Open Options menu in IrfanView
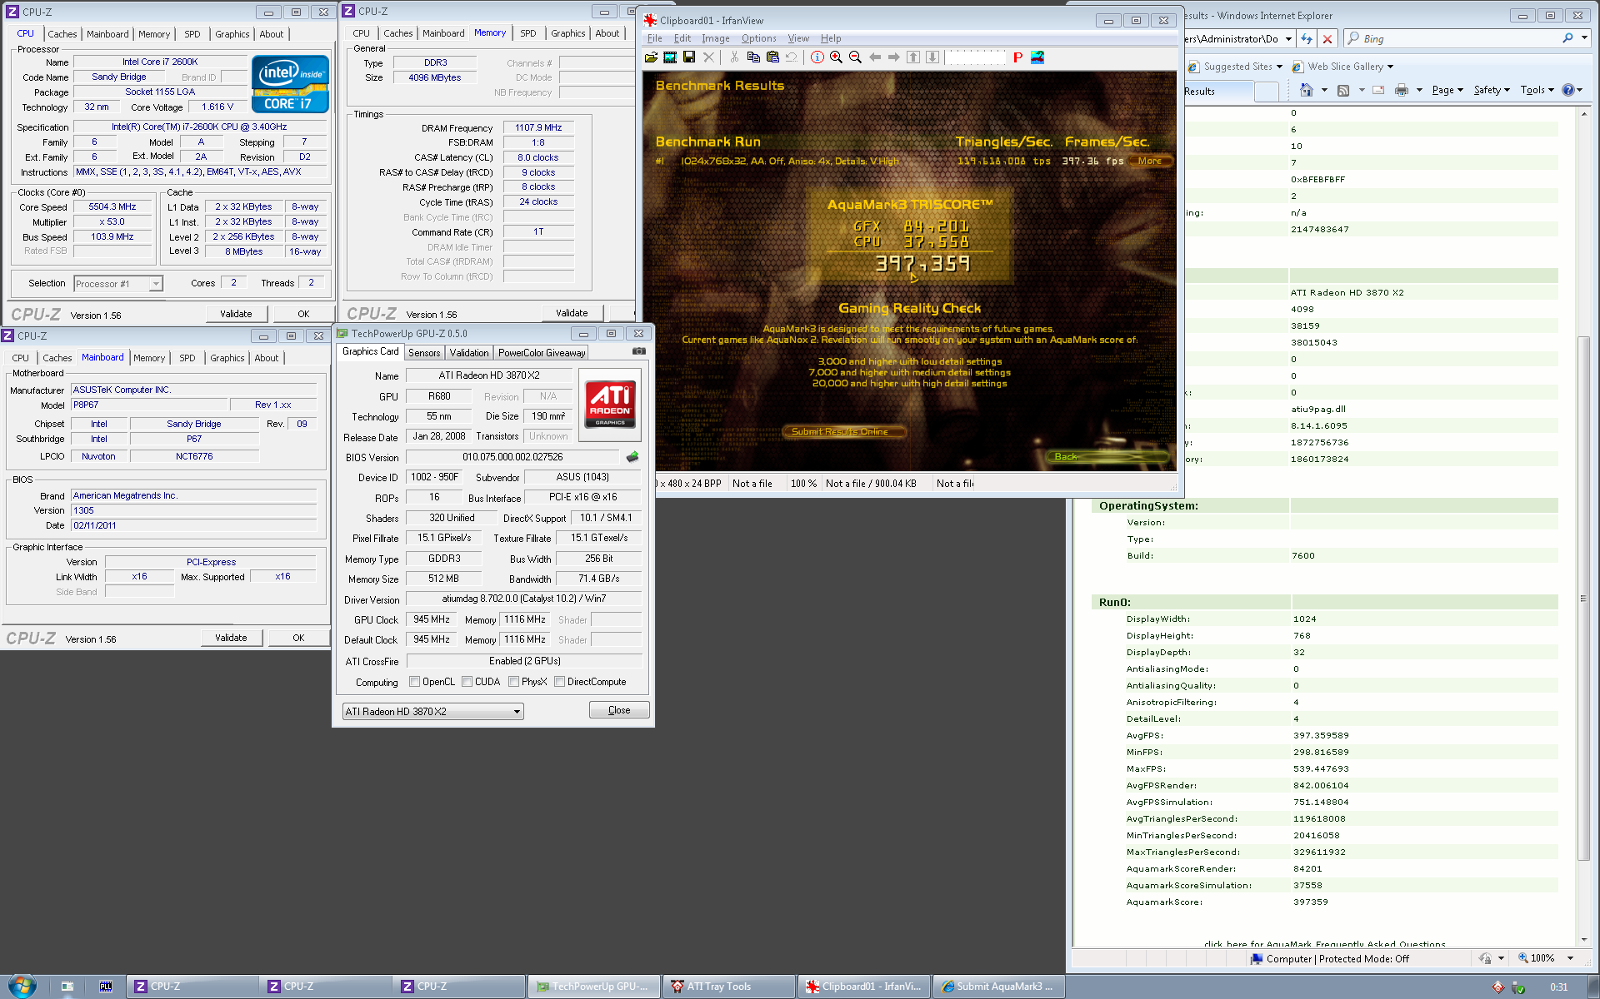1600x999 pixels. coord(759,39)
